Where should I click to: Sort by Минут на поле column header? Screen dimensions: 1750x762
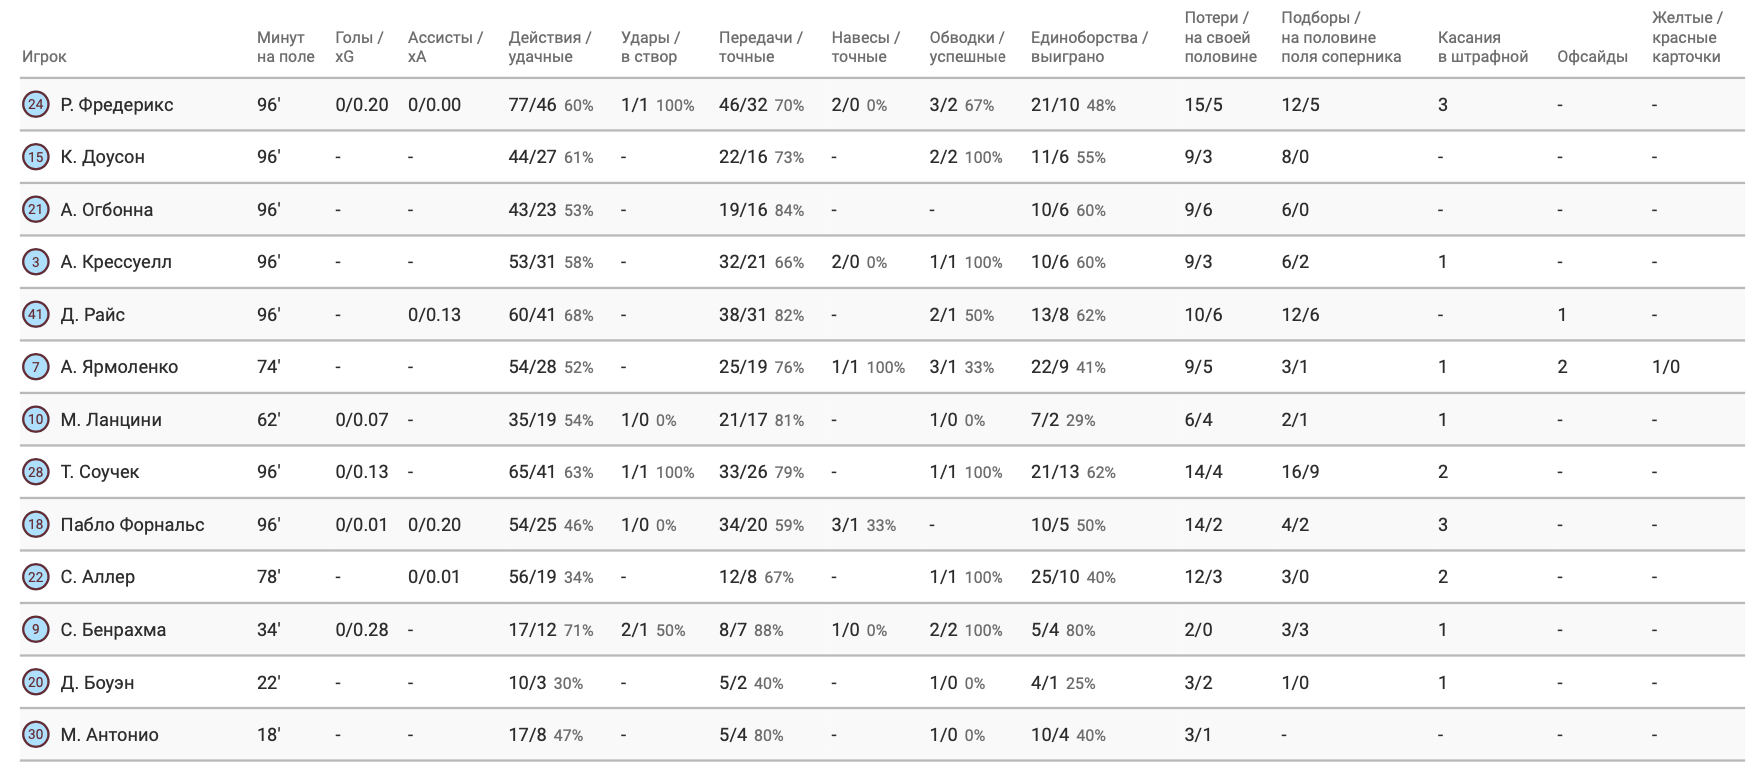[x=285, y=47]
